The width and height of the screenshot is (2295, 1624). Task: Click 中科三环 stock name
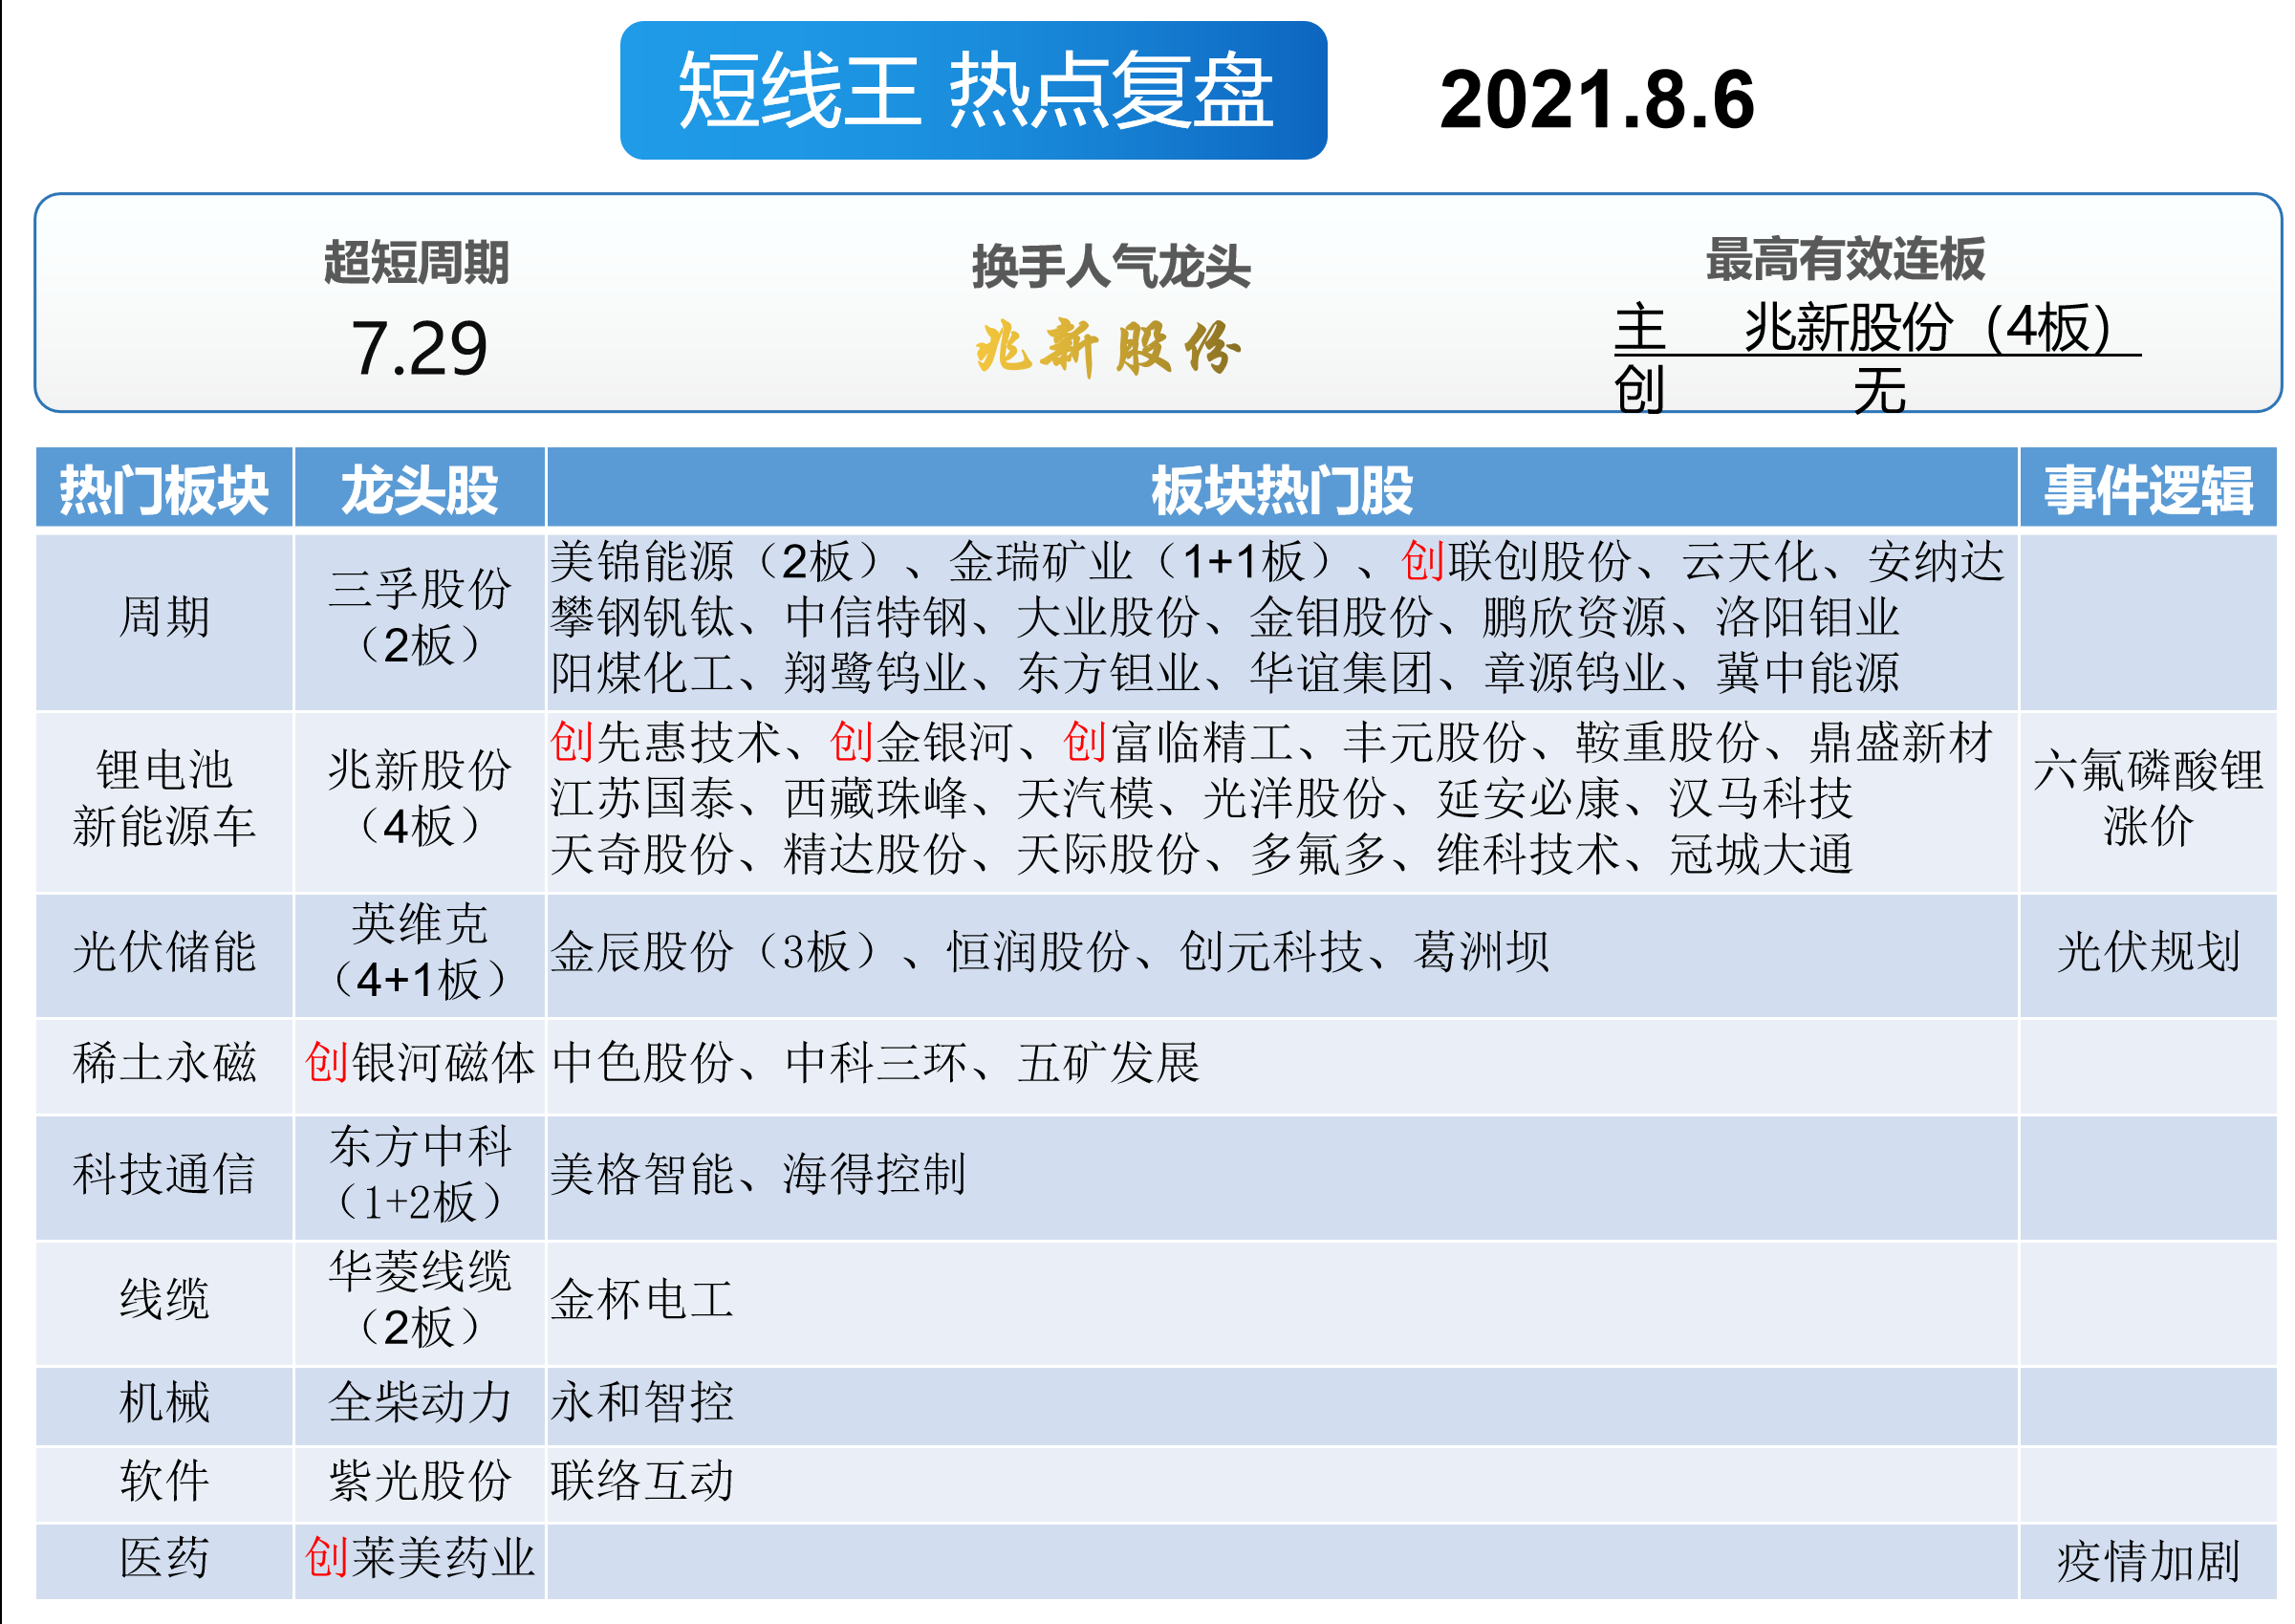876,1063
